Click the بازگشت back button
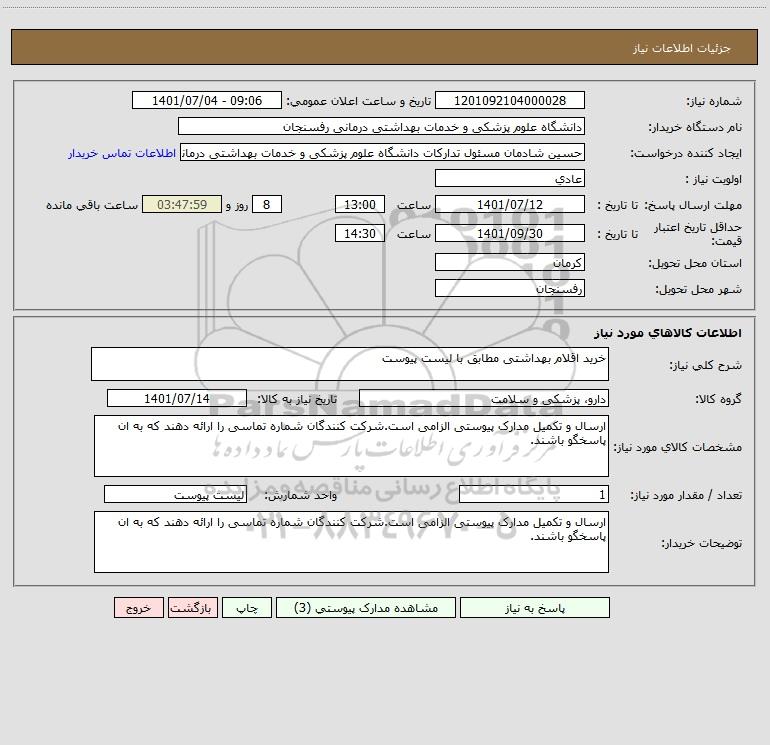Viewport: 770px width, 745px height. [x=192, y=607]
